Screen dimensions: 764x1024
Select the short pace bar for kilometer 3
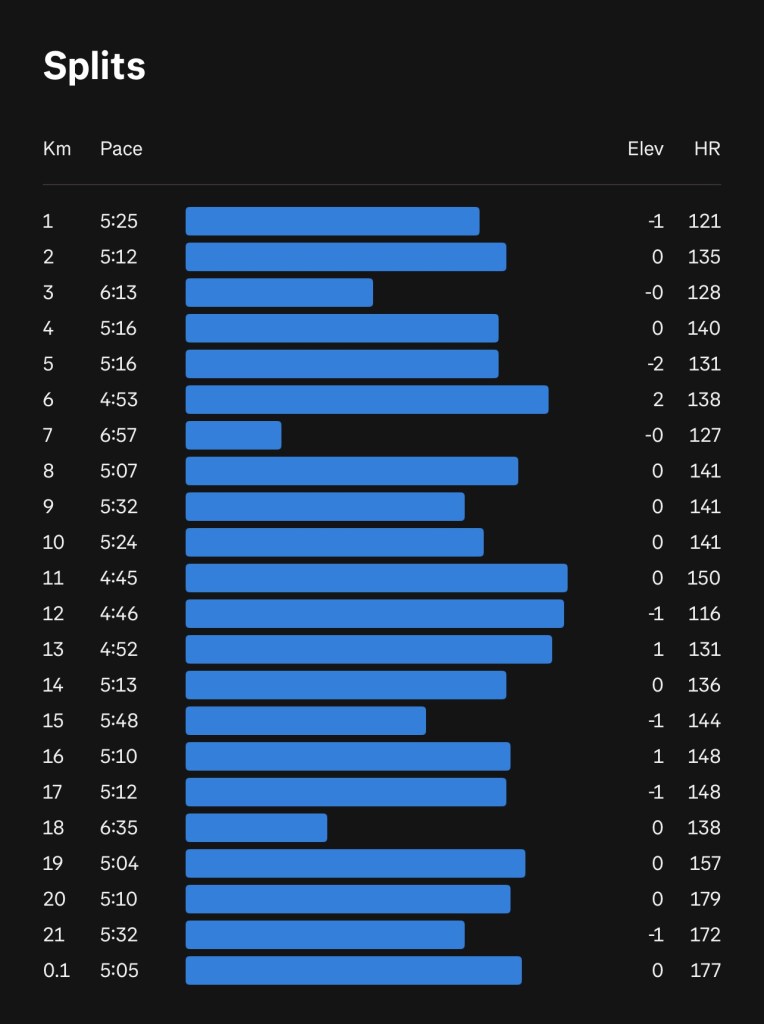click(279, 293)
